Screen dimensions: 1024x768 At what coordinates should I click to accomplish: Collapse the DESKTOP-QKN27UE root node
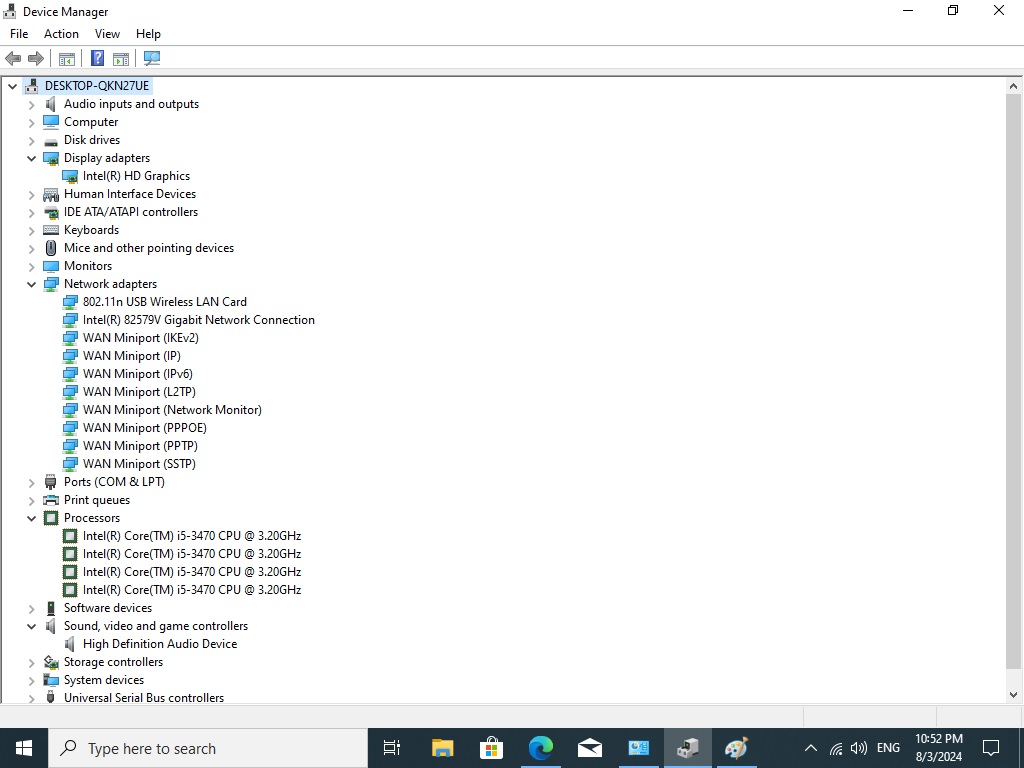tap(12, 86)
